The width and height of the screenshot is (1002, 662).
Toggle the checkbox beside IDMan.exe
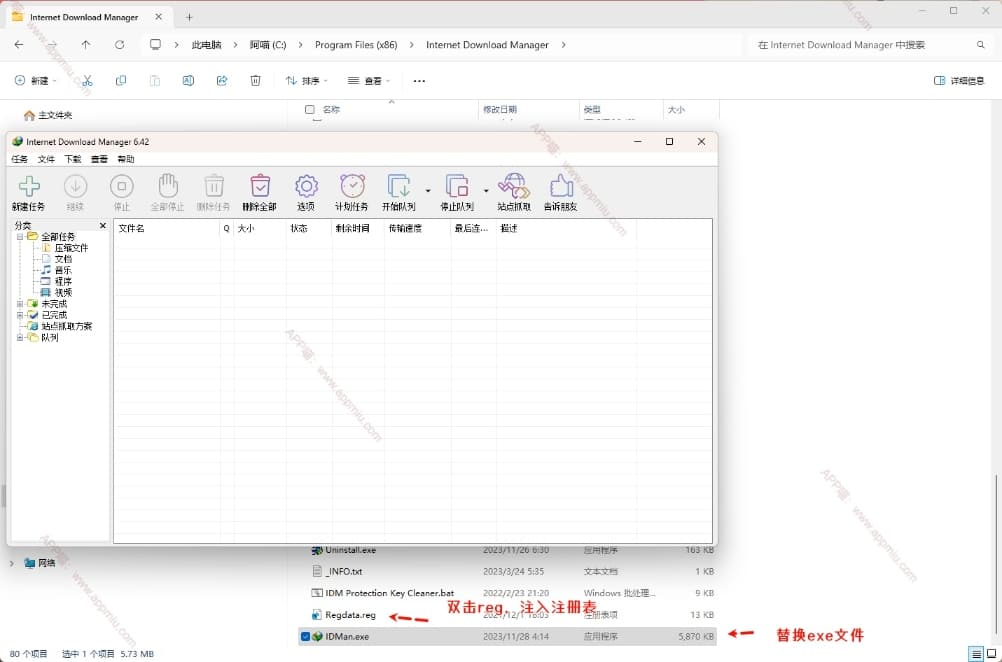point(306,636)
